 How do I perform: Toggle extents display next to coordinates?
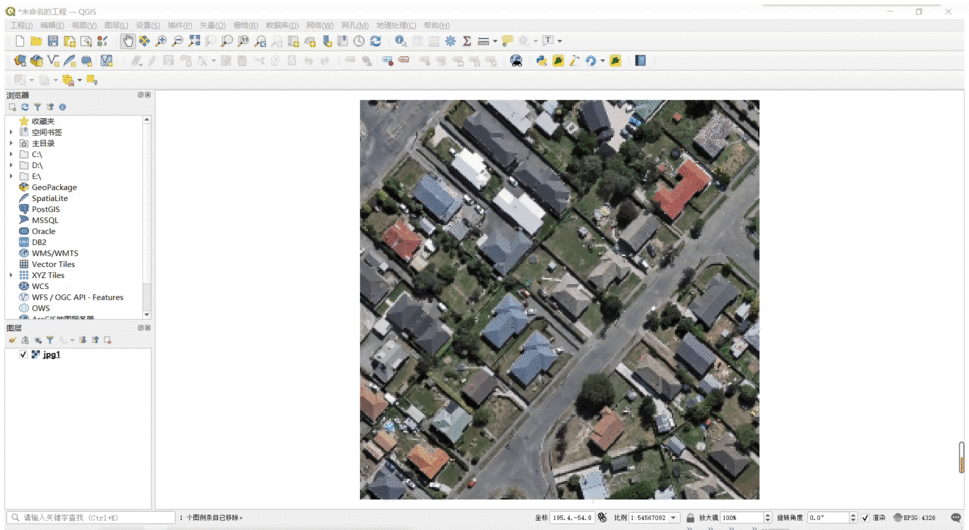click(x=603, y=518)
